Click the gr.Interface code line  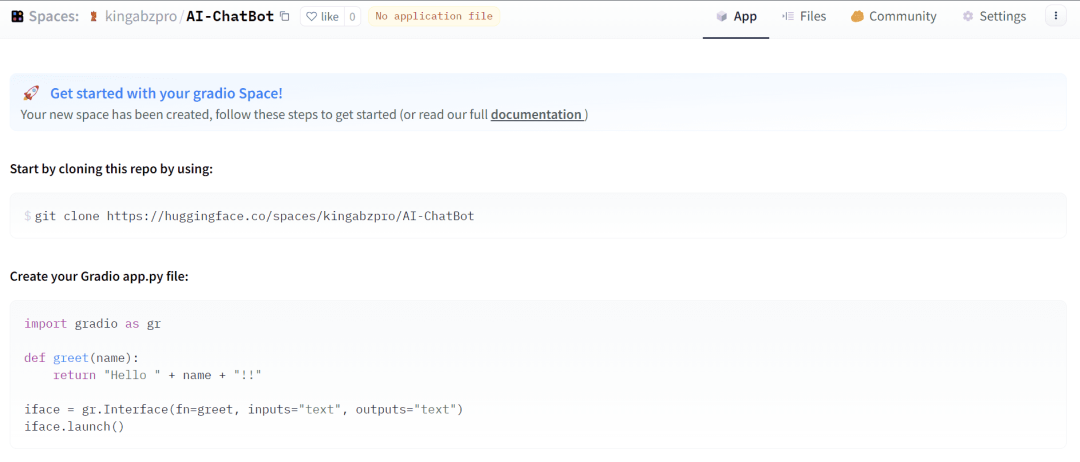pos(244,410)
